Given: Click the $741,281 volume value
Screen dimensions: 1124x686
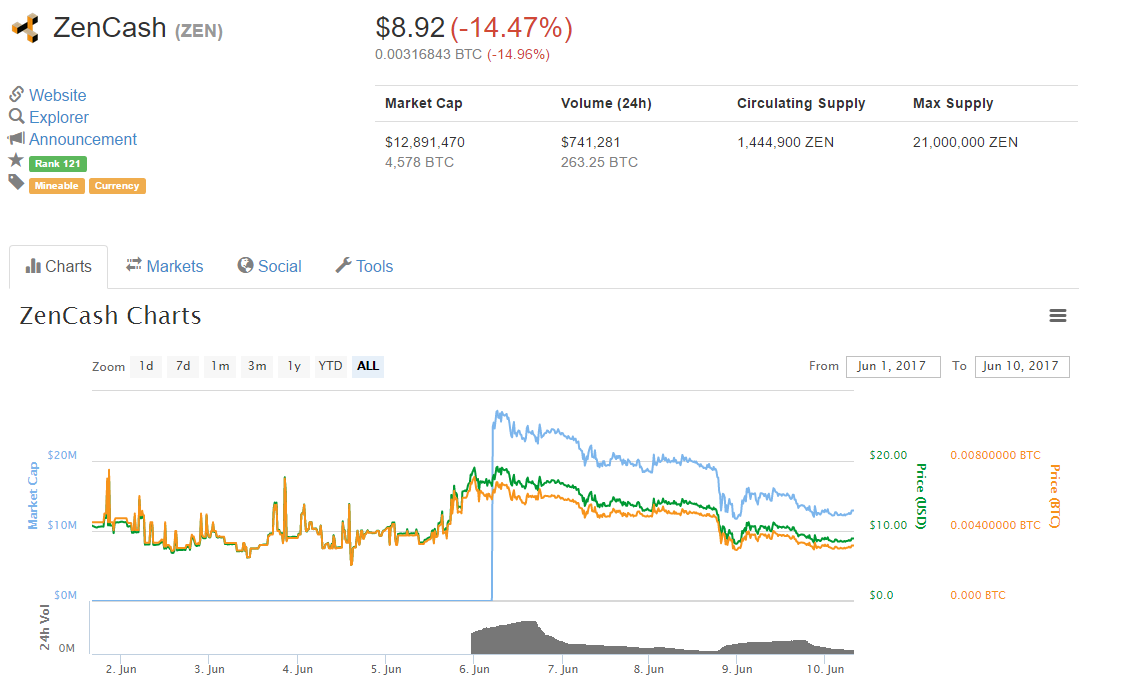Looking at the screenshot, I should click(x=591, y=142).
